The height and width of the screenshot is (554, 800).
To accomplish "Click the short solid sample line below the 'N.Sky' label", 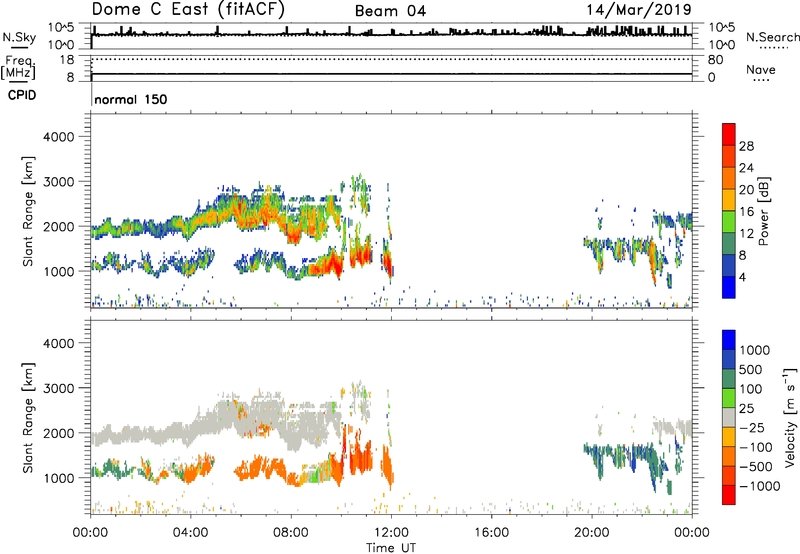I will point(19,47).
